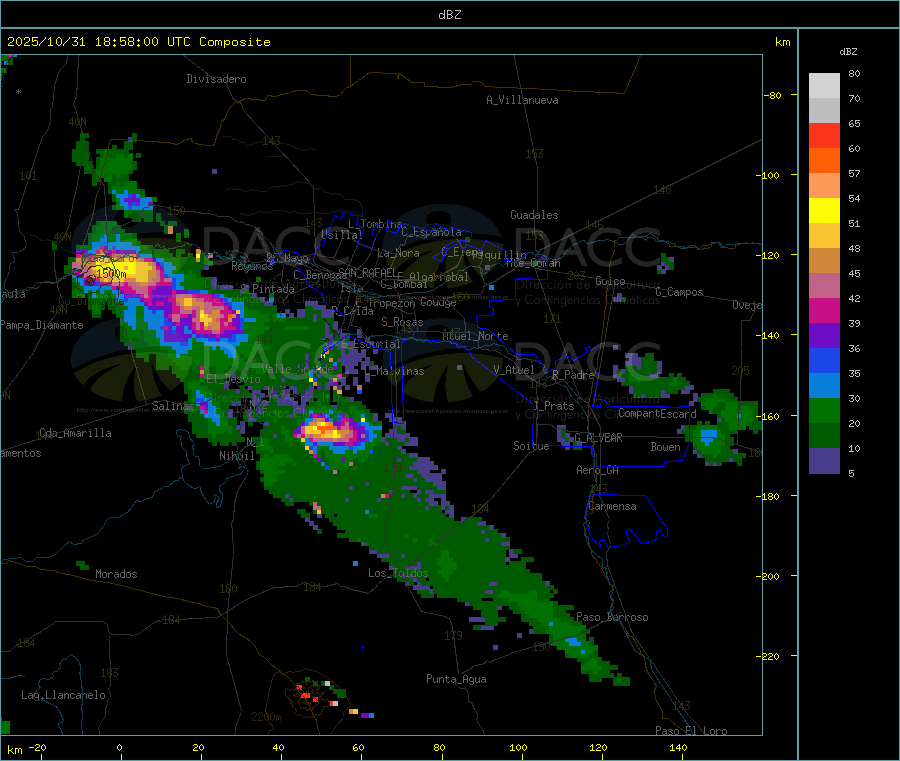Click the Pampa_Diamante label
The height and width of the screenshot is (761, 900).
tap(42, 325)
